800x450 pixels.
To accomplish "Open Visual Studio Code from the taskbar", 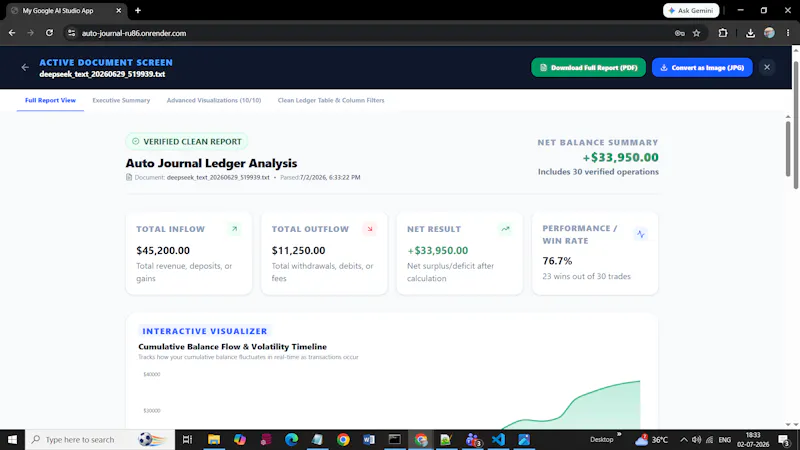I will [498, 439].
